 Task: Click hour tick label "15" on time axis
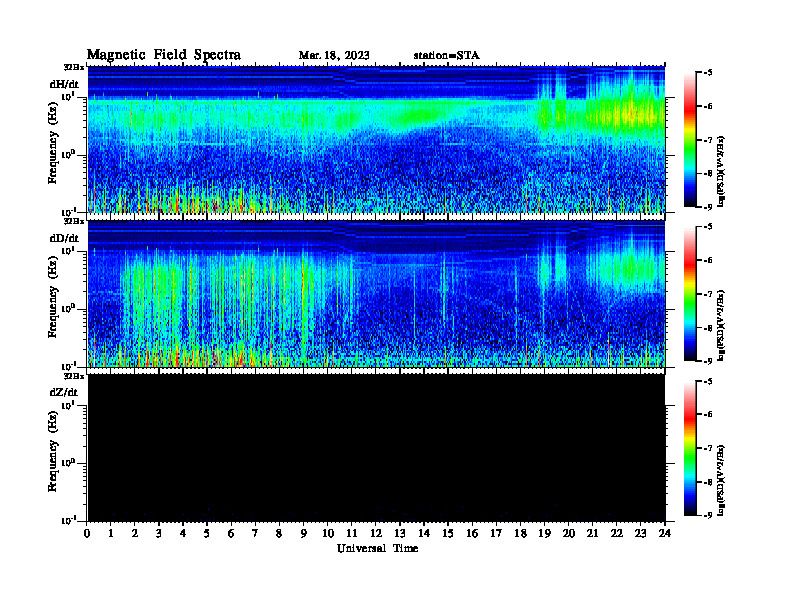click(448, 534)
